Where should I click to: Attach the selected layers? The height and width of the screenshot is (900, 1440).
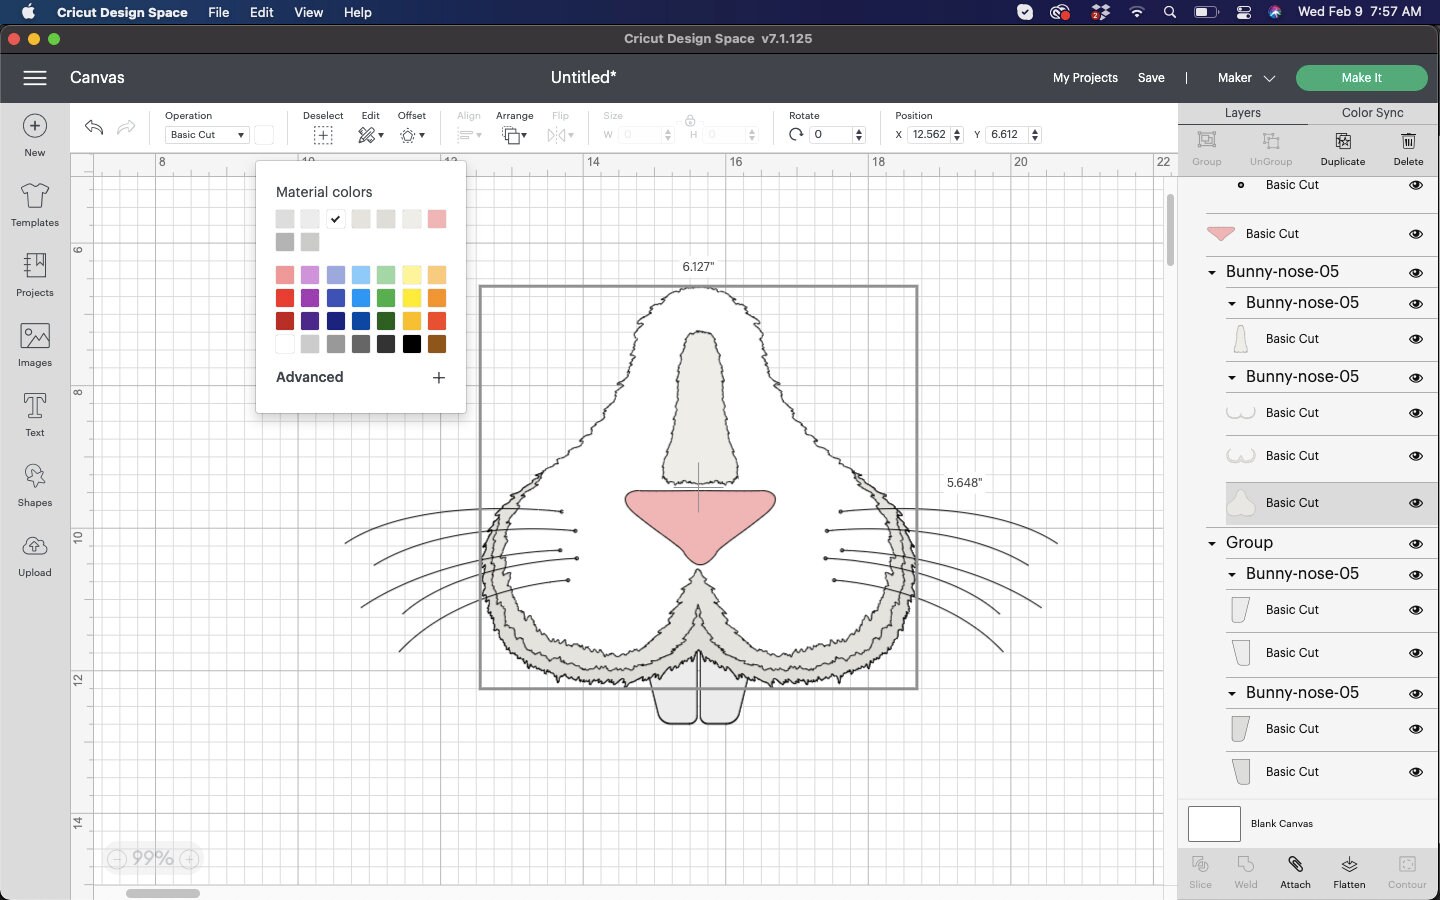[1295, 872]
